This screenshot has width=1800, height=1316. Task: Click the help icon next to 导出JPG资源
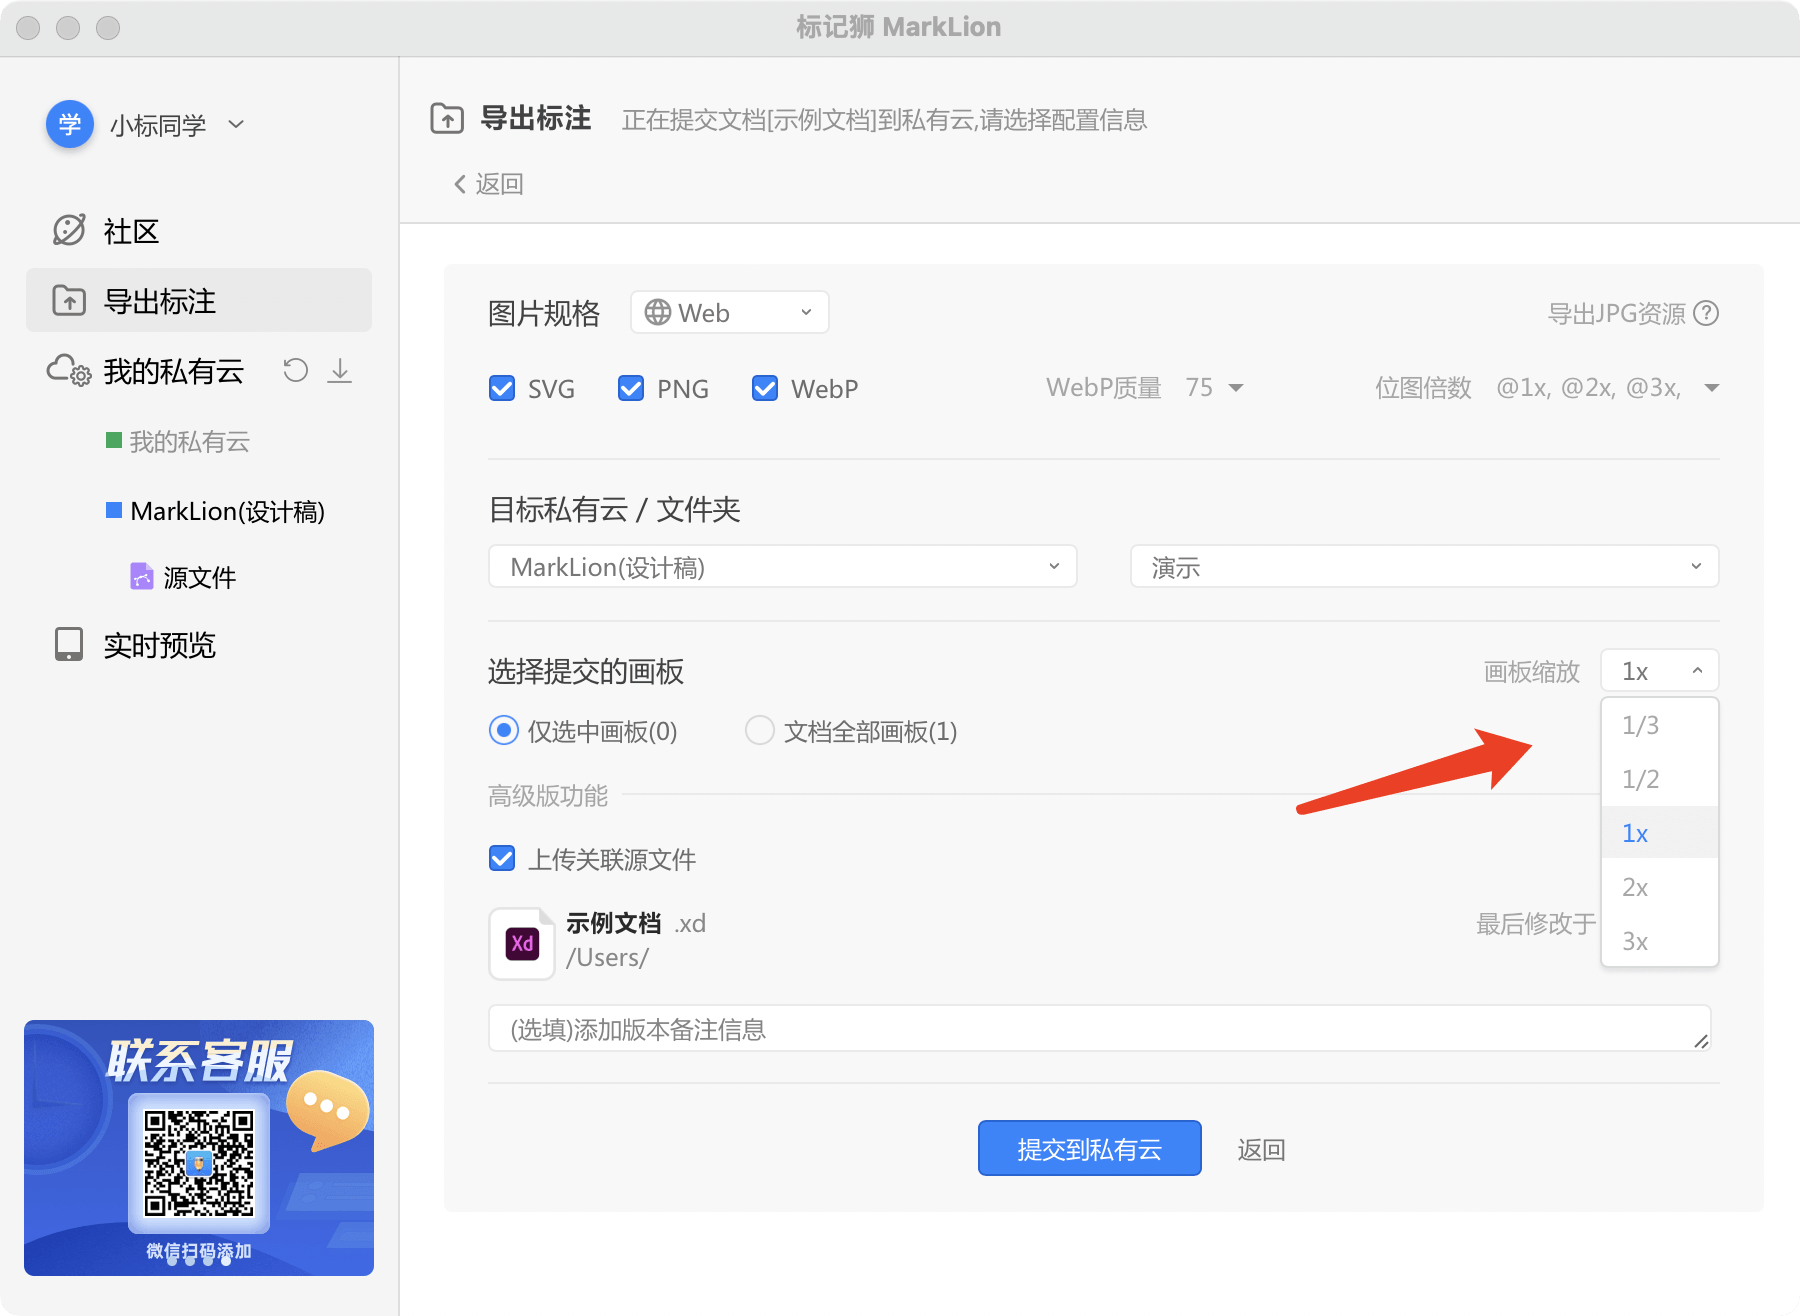[1707, 314]
